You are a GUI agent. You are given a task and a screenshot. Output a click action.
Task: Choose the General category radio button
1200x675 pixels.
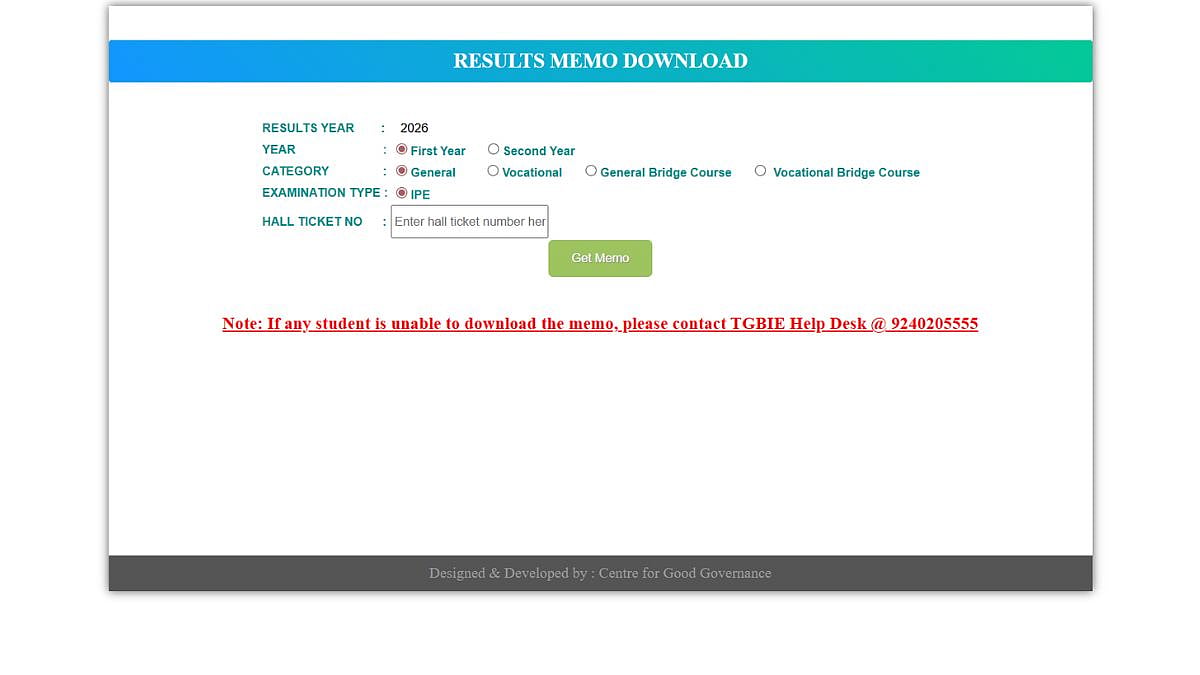click(402, 171)
